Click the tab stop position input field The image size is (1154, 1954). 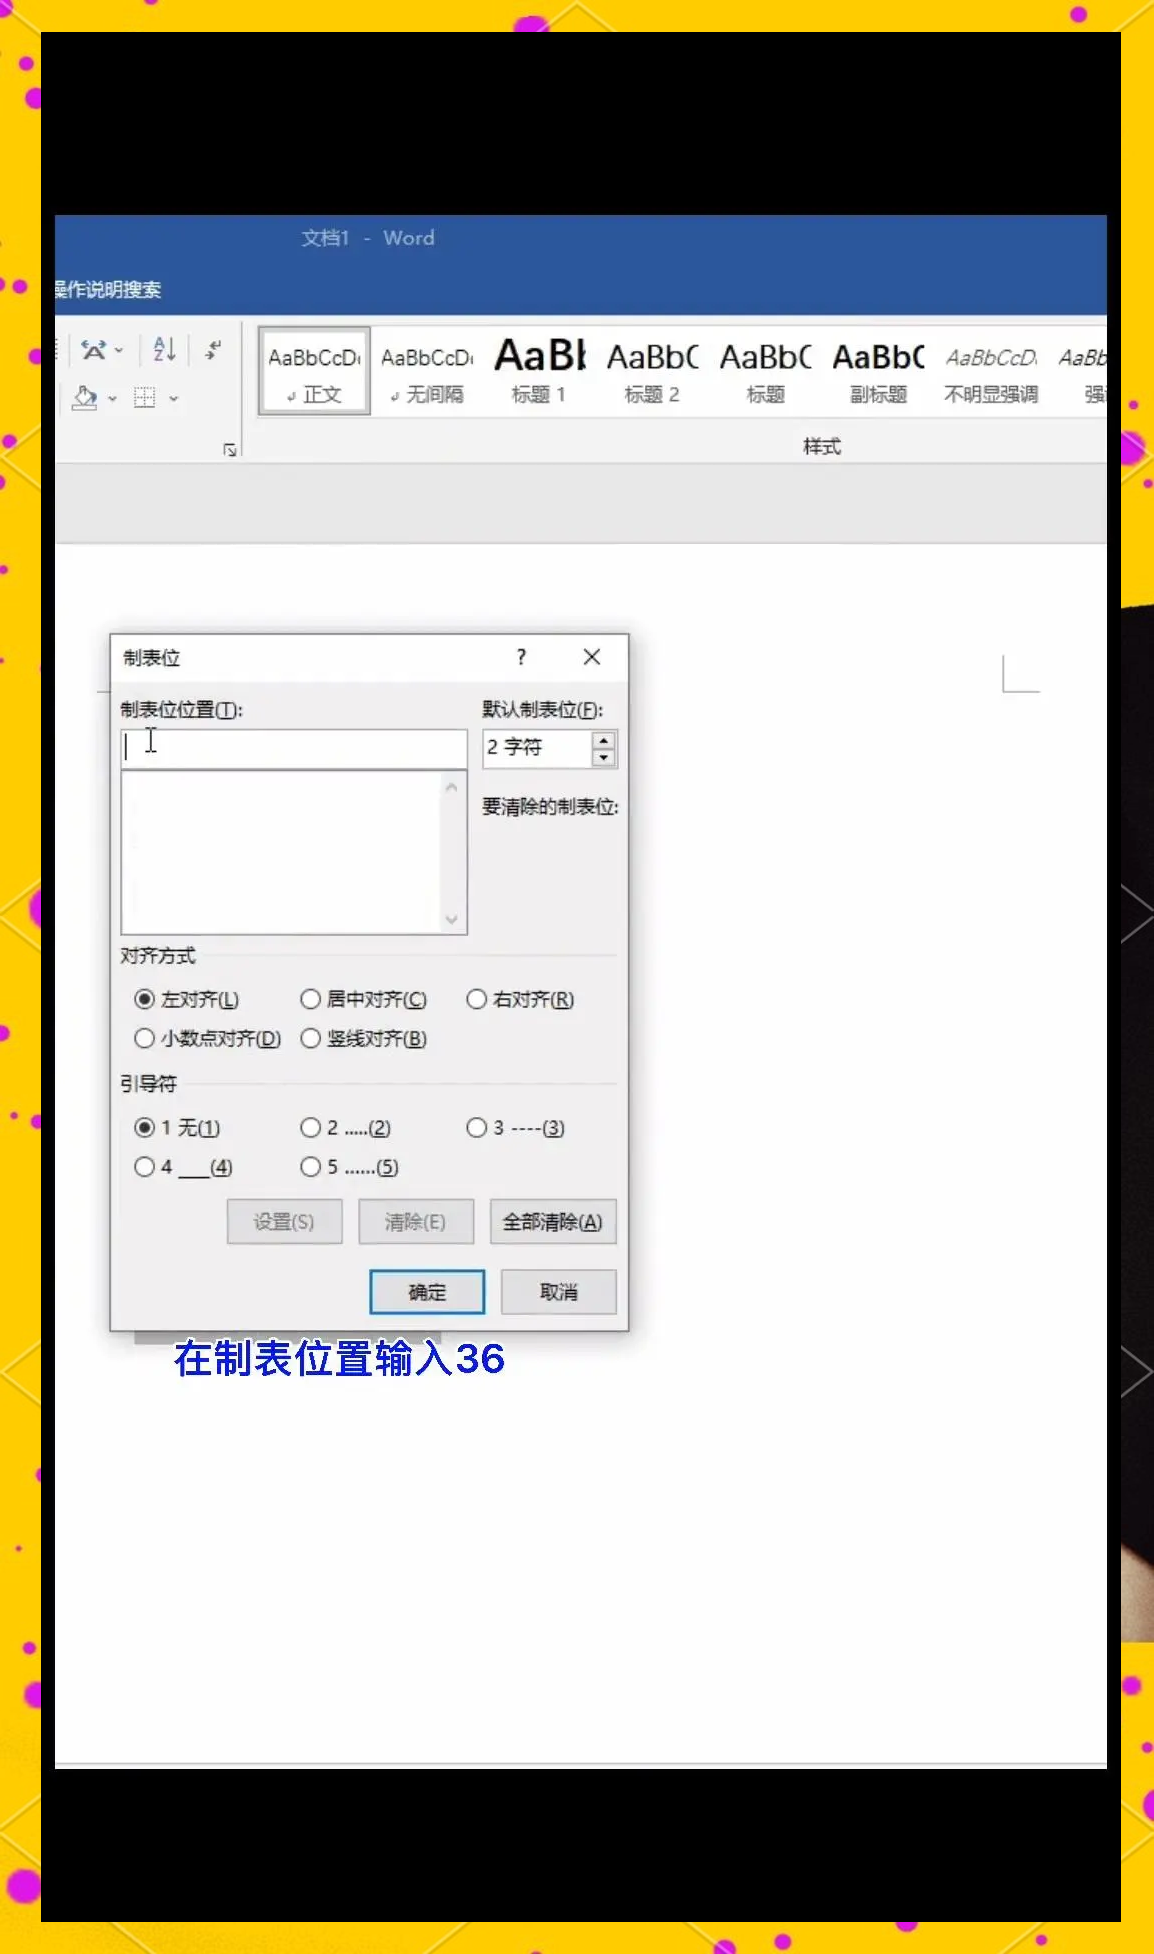tap(294, 749)
